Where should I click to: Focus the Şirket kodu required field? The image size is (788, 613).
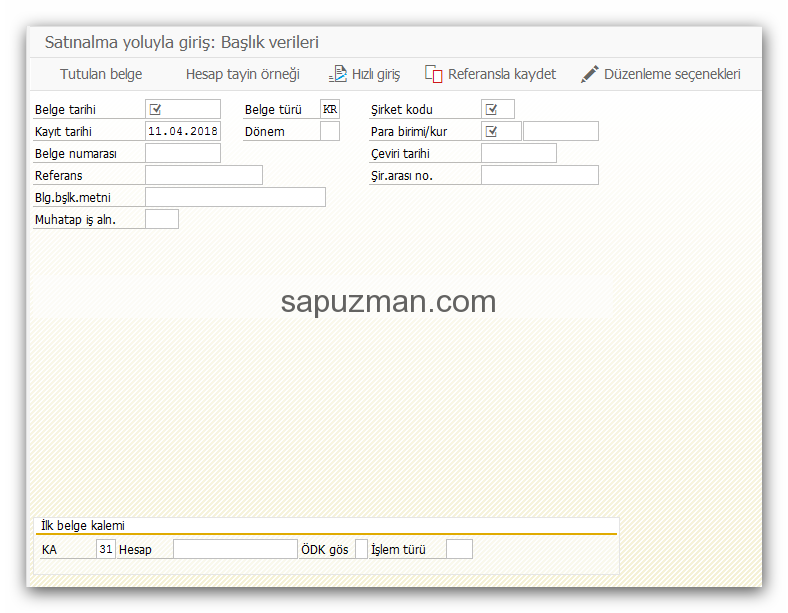pos(498,109)
